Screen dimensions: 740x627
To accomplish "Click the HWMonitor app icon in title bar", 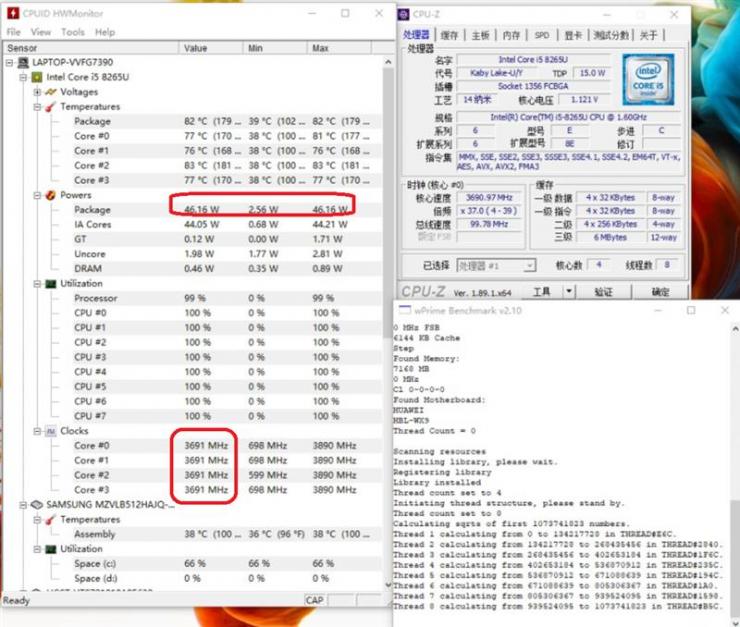I will pos(13,13).
